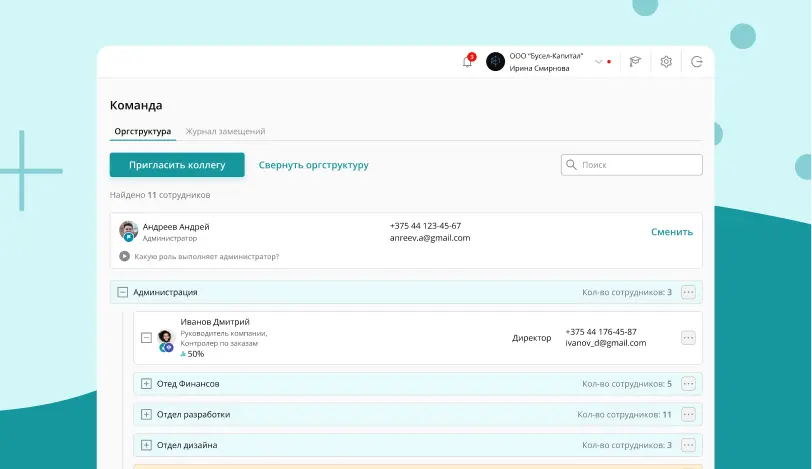Image resolution: width=812 pixels, height=469 pixels.
Task: Click the Найдено 11 сотрудников text
Action: (x=160, y=195)
